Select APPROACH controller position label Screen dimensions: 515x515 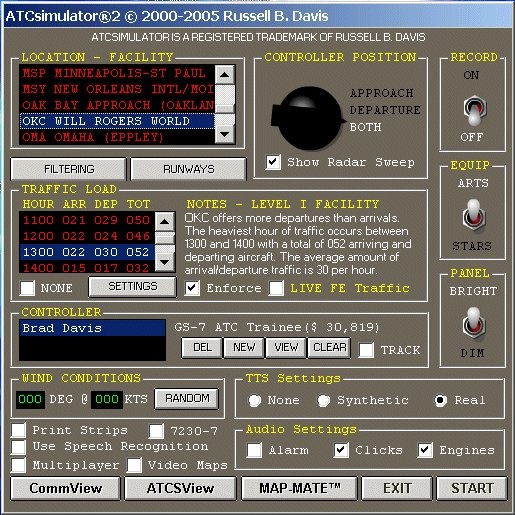click(x=382, y=93)
